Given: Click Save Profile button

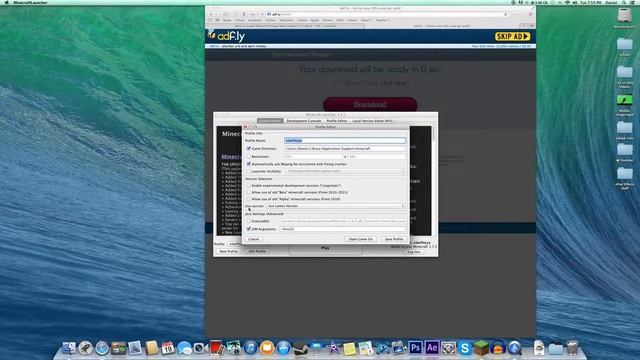Looking at the screenshot, I should [394, 239].
